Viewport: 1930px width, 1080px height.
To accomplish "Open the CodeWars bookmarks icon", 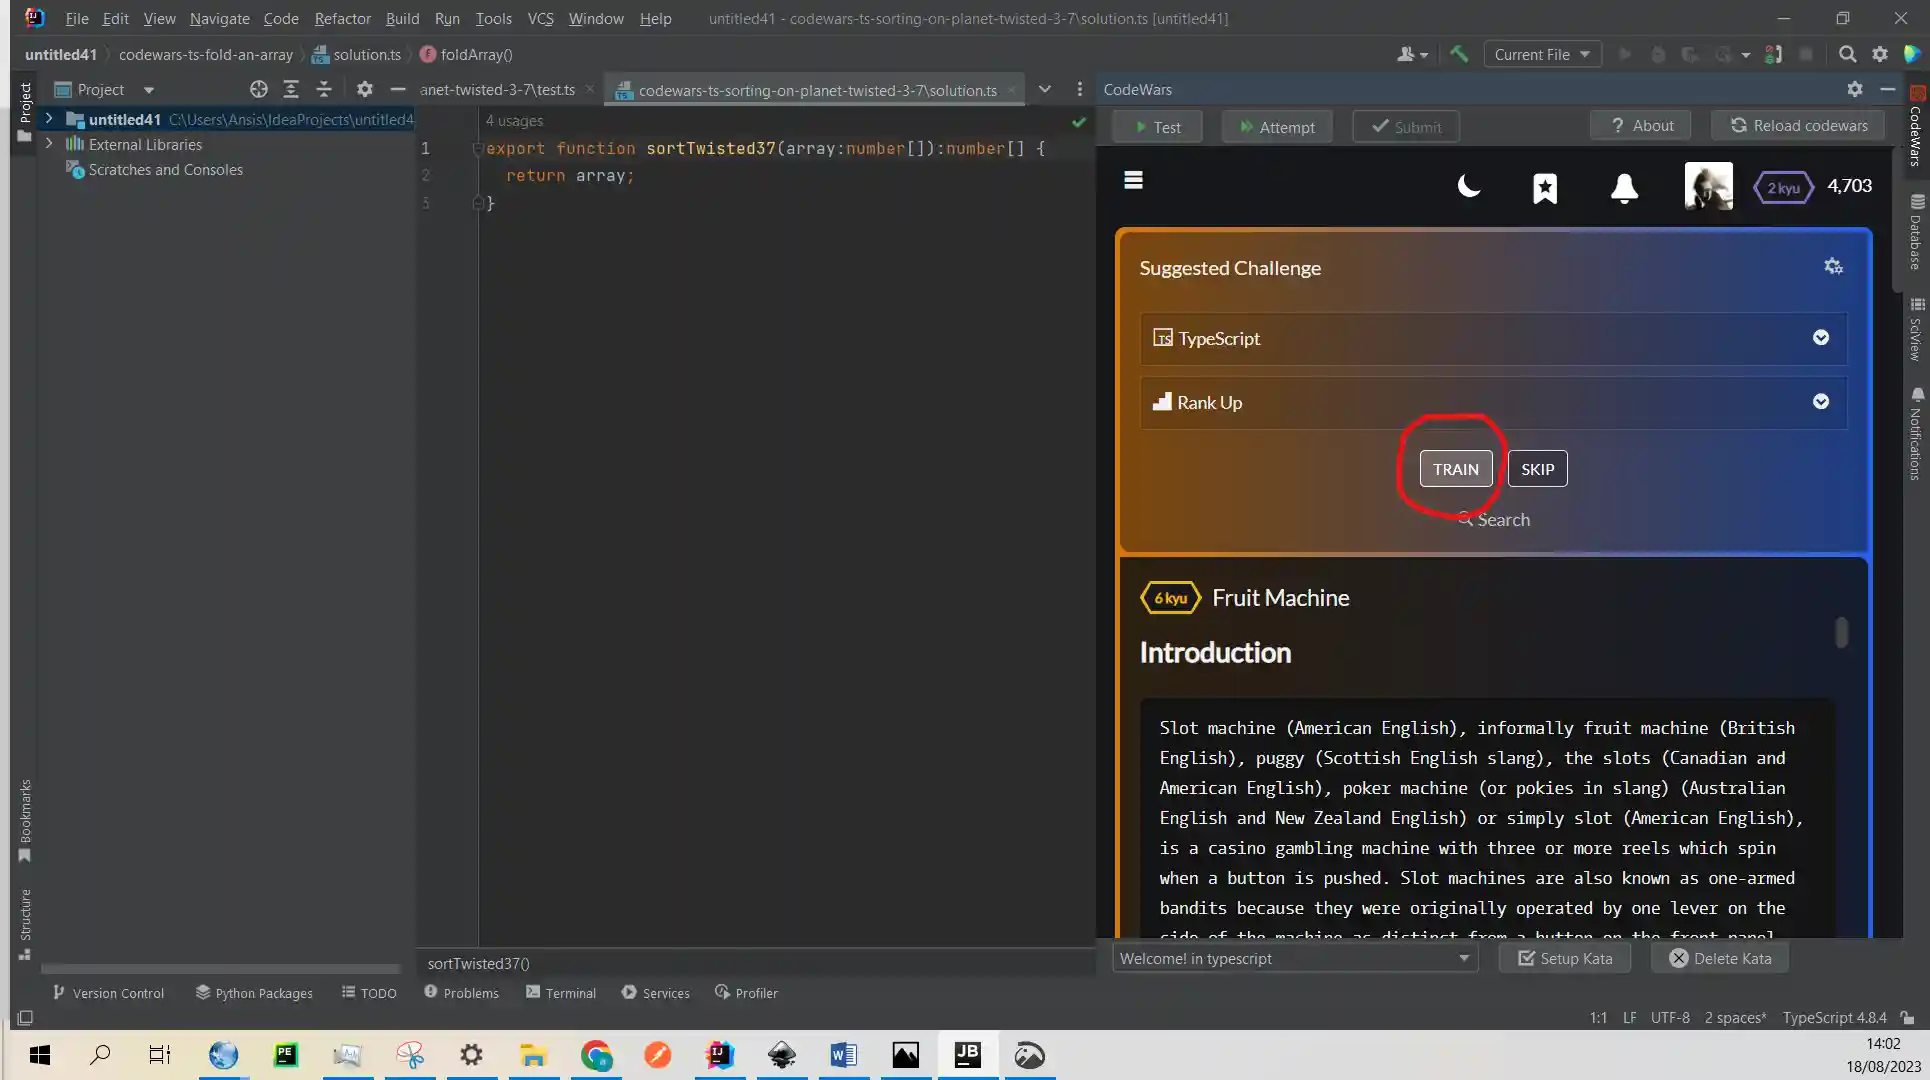I will pos(1545,188).
